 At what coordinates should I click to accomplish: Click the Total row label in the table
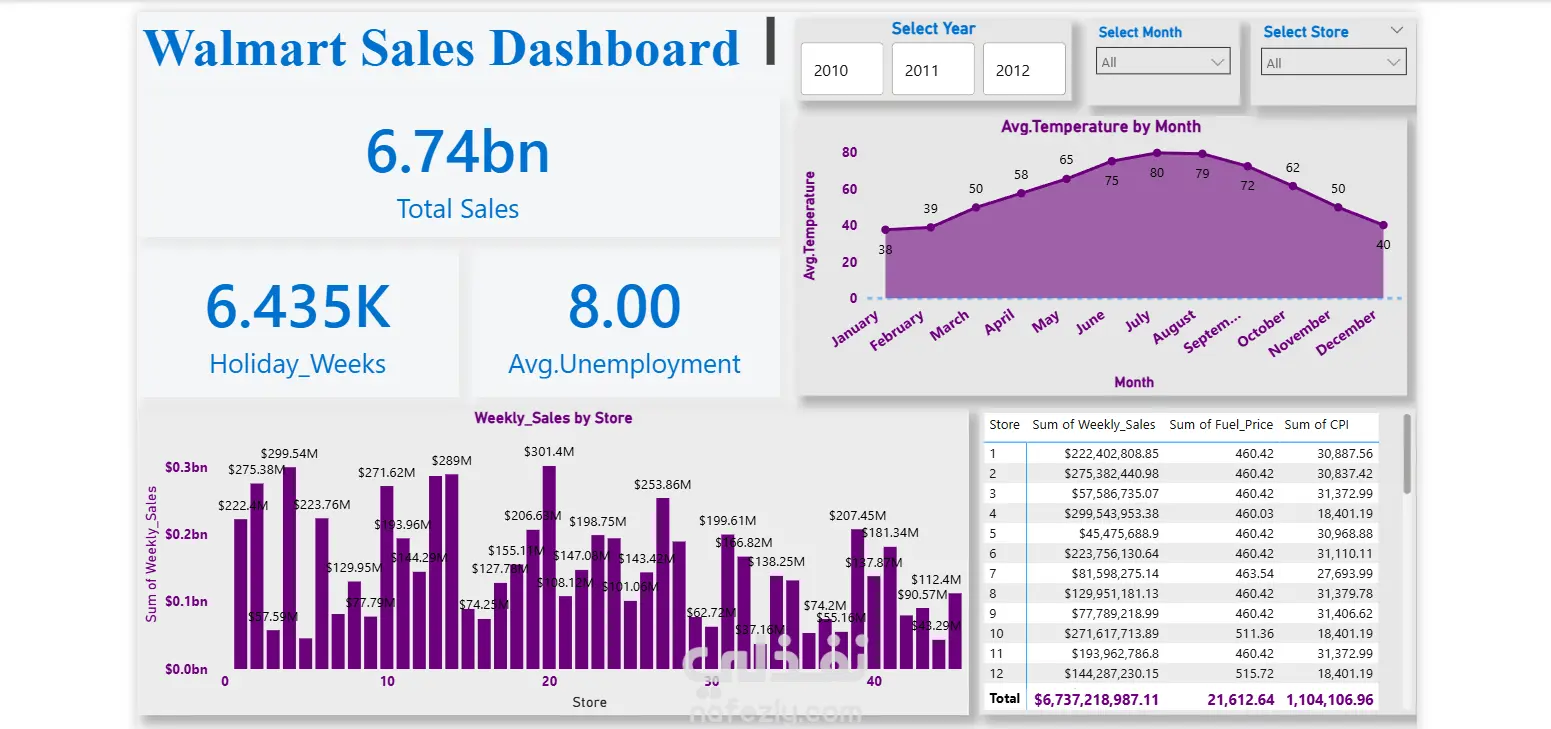click(1004, 698)
